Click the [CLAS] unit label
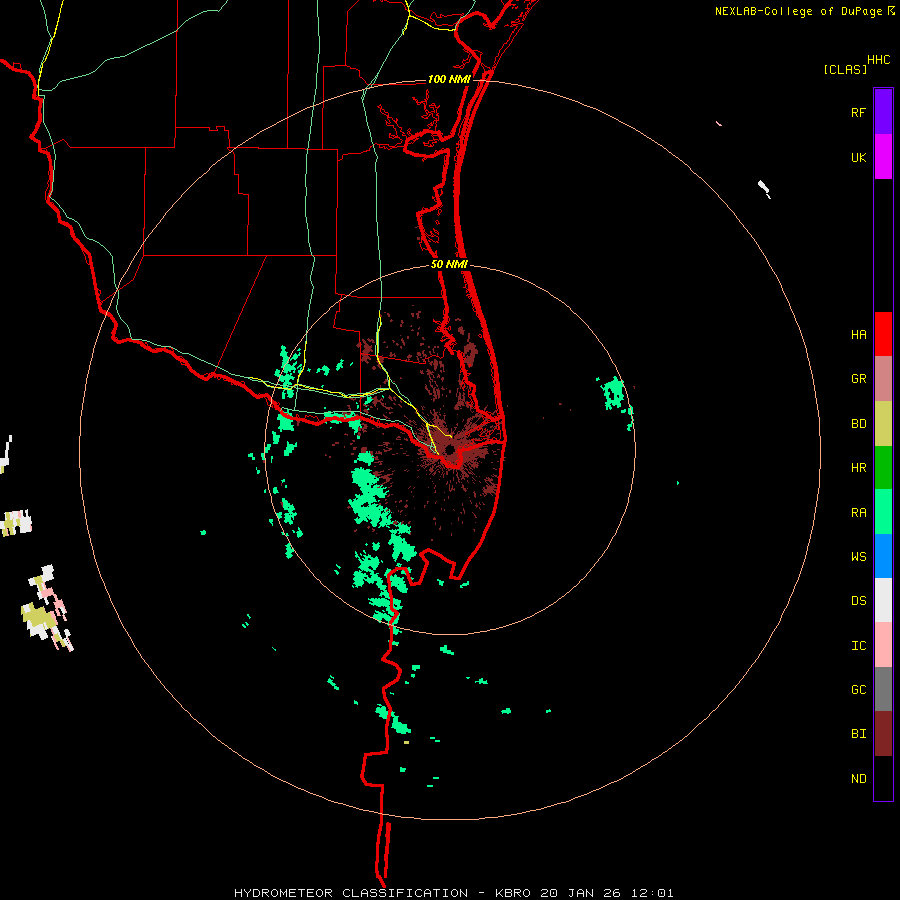The width and height of the screenshot is (900, 900). pyautogui.click(x=845, y=69)
